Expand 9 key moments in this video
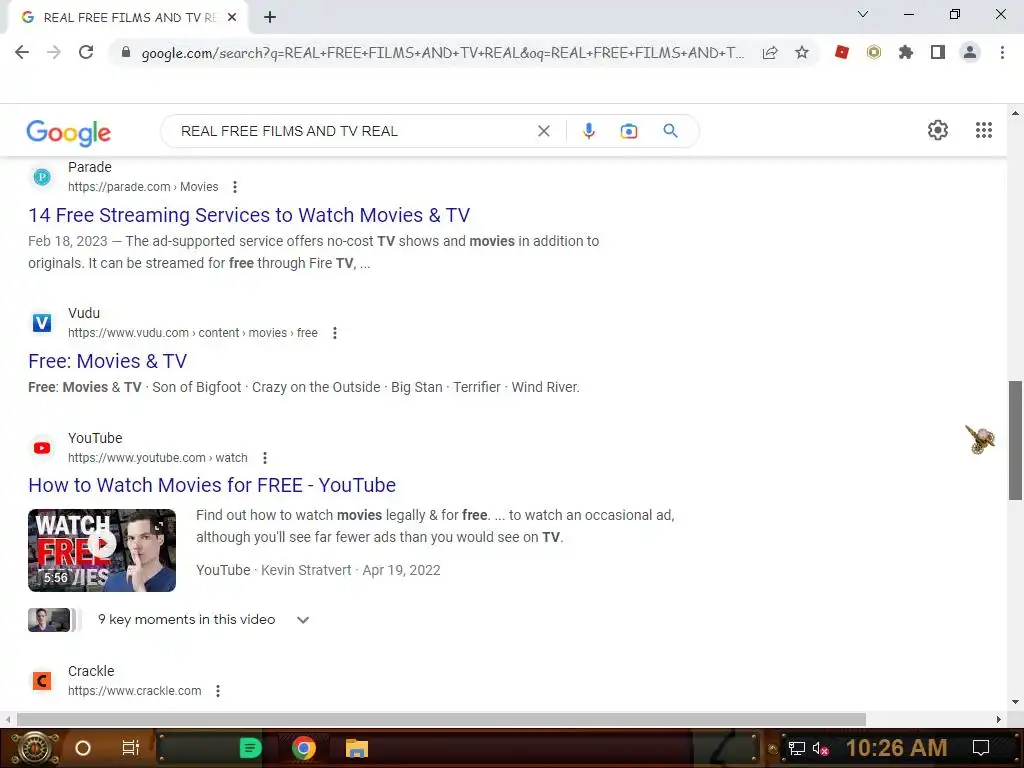The image size is (1024, 768). 203,619
